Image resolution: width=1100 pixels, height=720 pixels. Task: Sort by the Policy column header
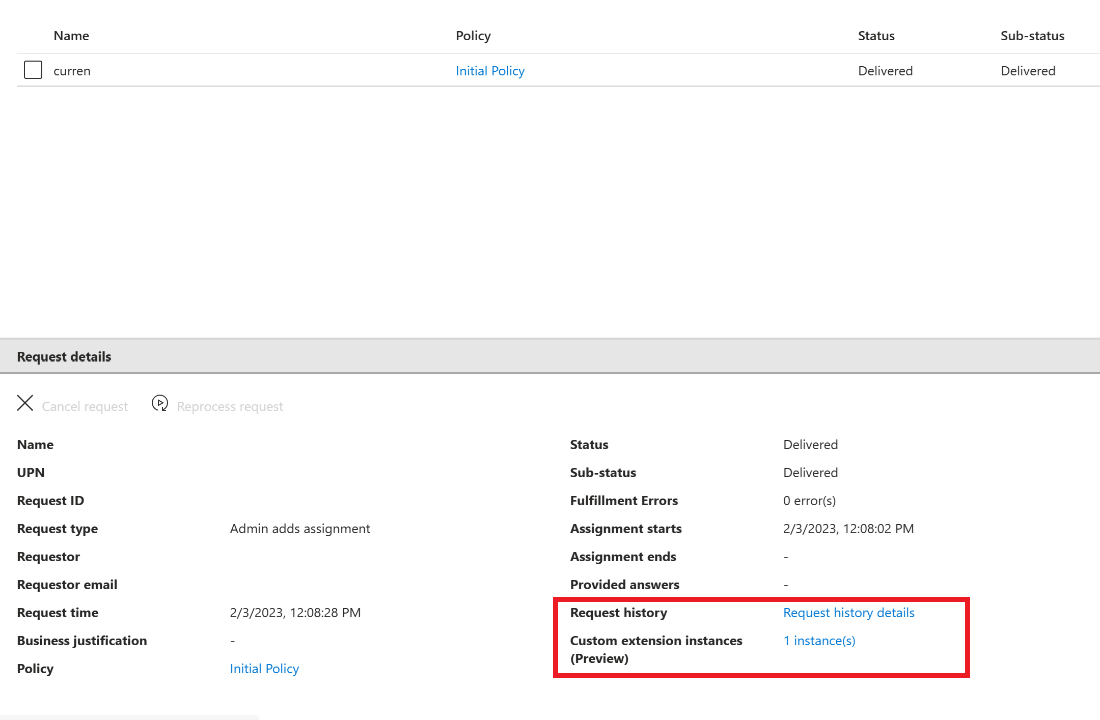point(473,36)
